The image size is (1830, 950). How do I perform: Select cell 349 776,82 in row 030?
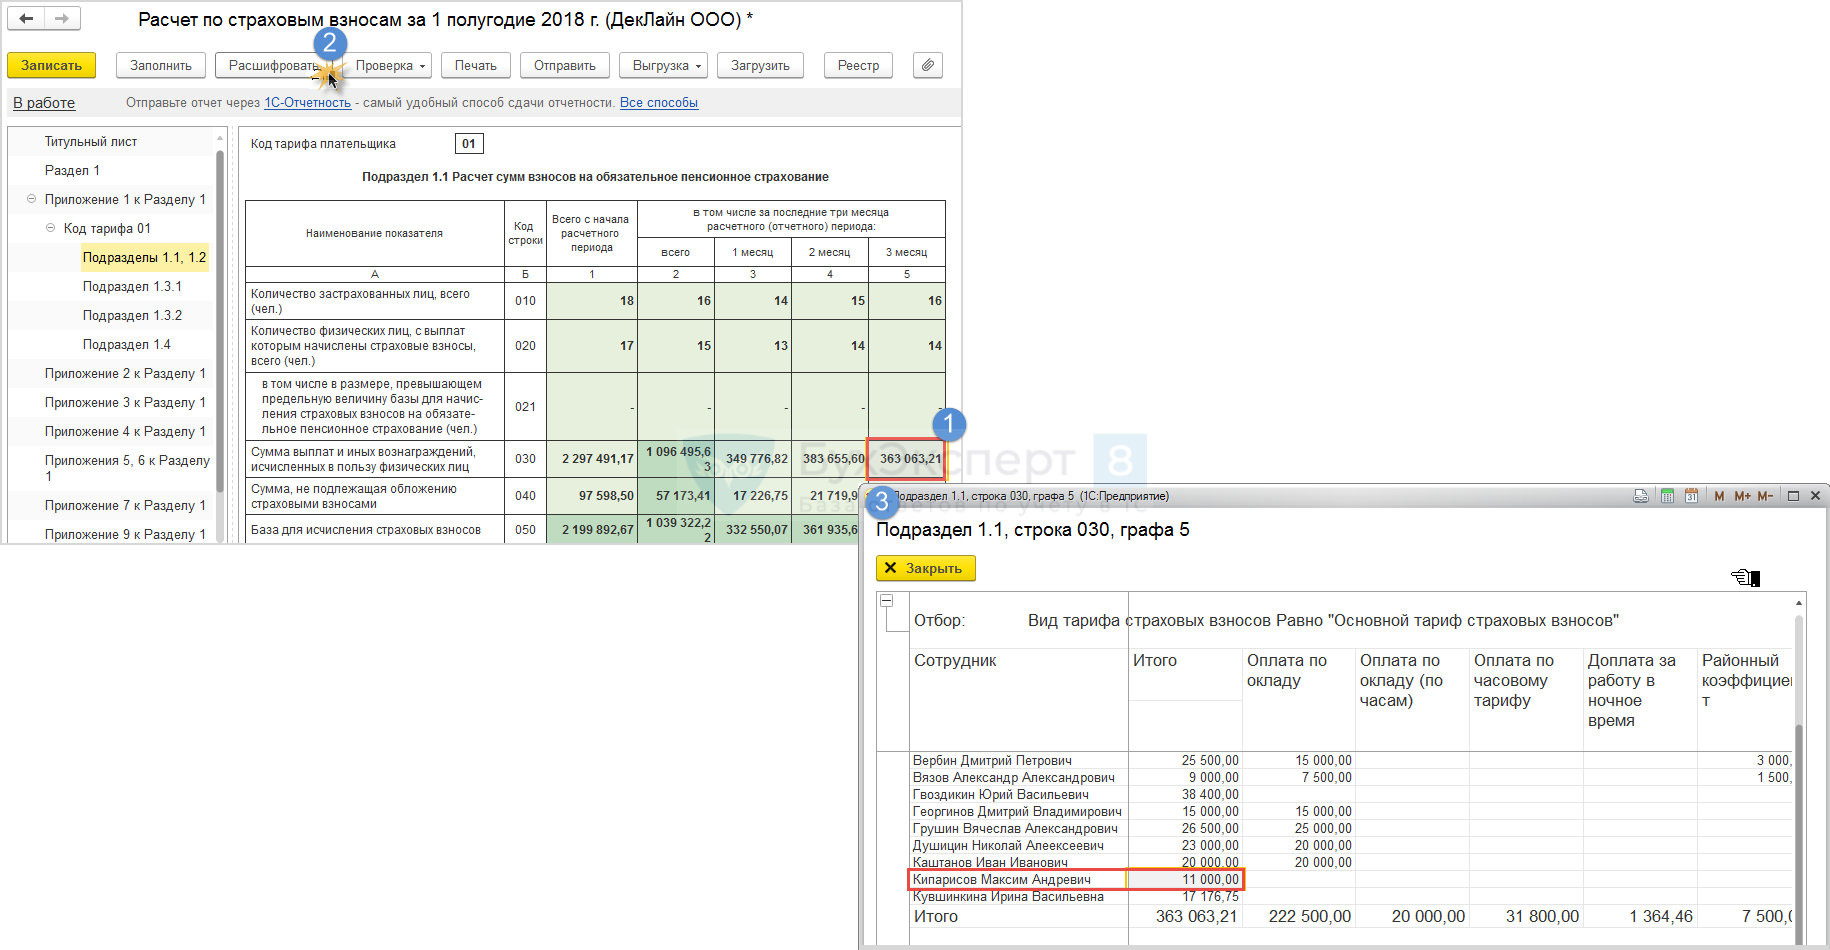click(753, 459)
